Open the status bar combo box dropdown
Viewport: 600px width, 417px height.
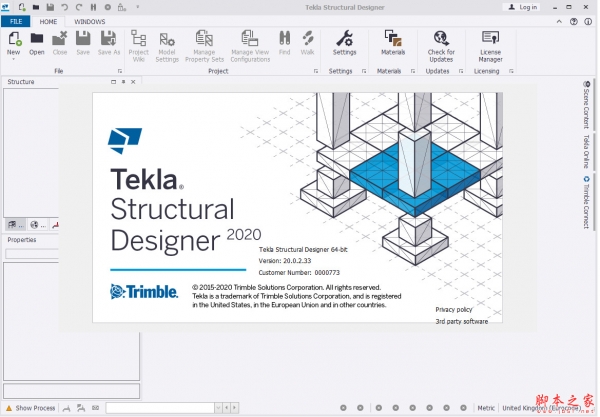(x=218, y=408)
